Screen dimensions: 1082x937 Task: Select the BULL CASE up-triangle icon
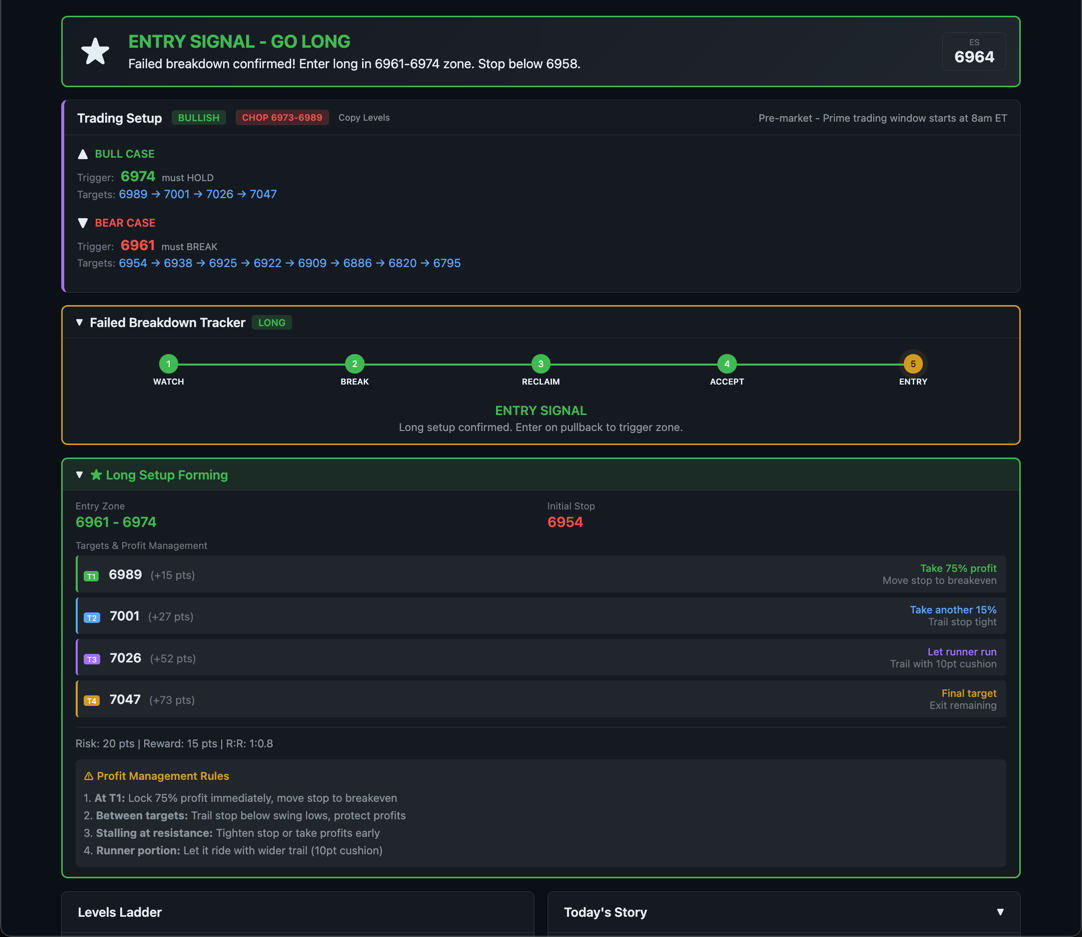pyautogui.click(x=82, y=154)
